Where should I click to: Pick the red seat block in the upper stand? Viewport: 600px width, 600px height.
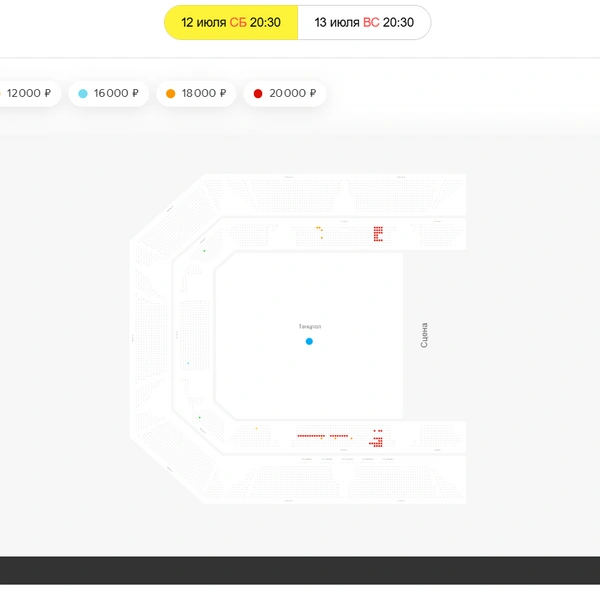click(x=378, y=234)
